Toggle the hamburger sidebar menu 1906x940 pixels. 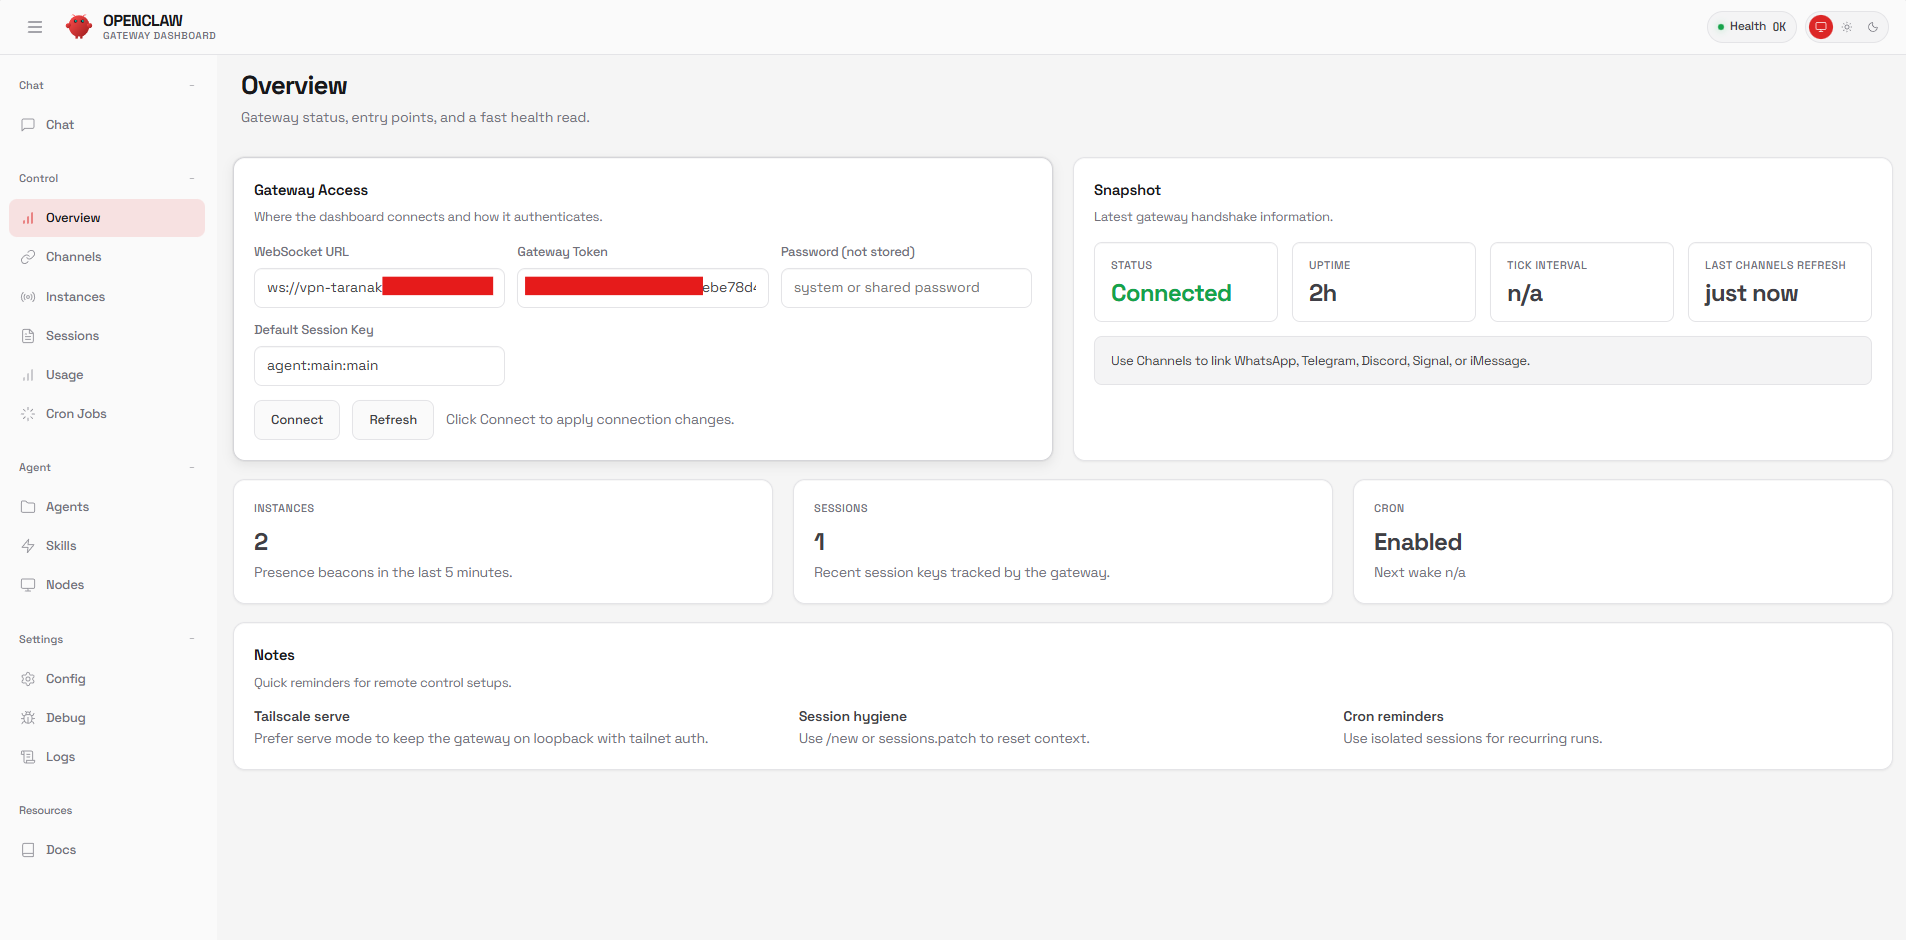click(35, 27)
